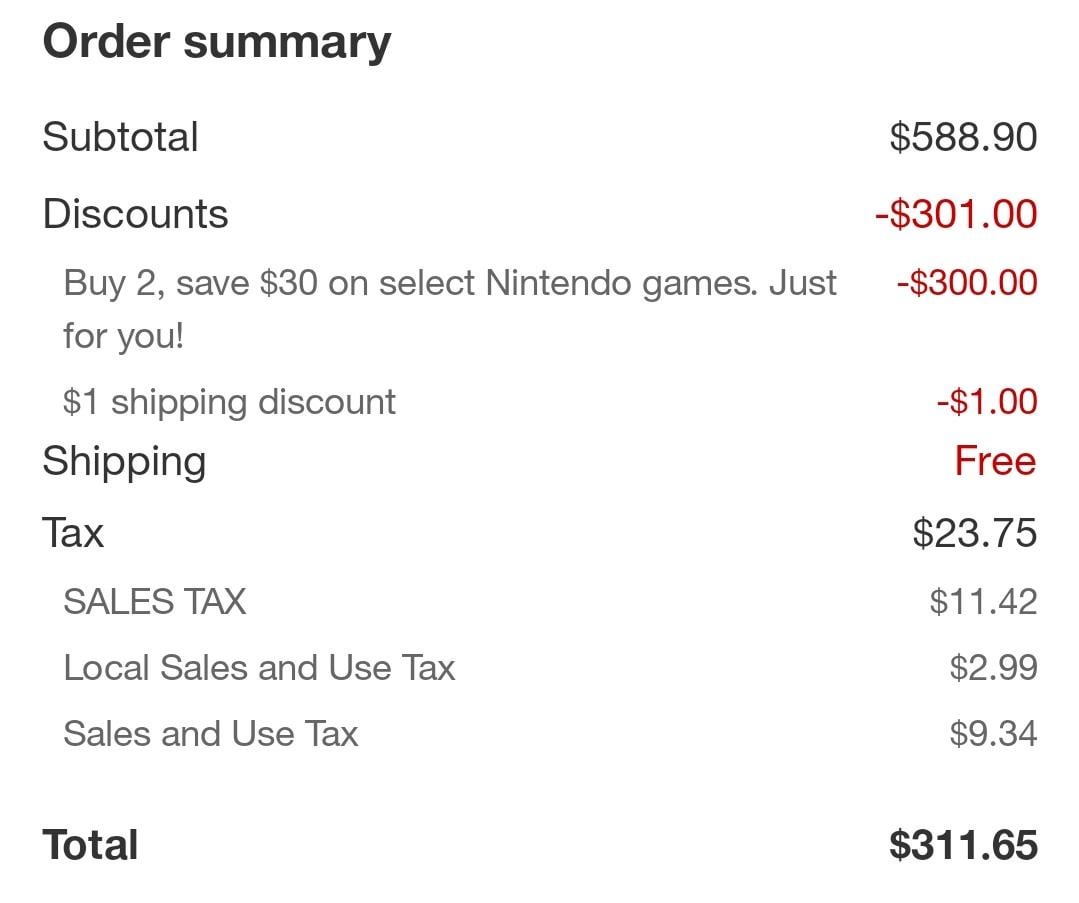The height and width of the screenshot is (903, 1079).
Task: Click the red Free shipping value
Action: point(995,461)
